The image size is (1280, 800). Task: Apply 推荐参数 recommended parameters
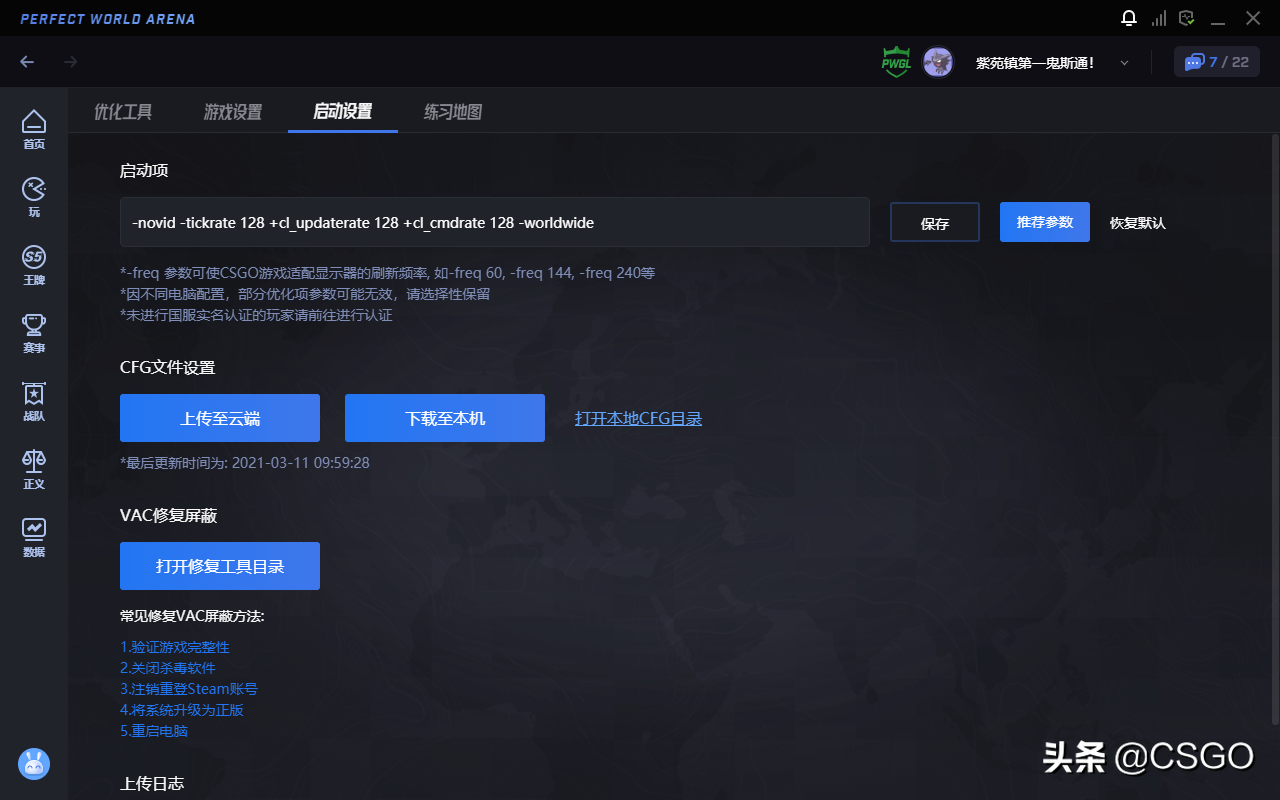[x=1045, y=222]
